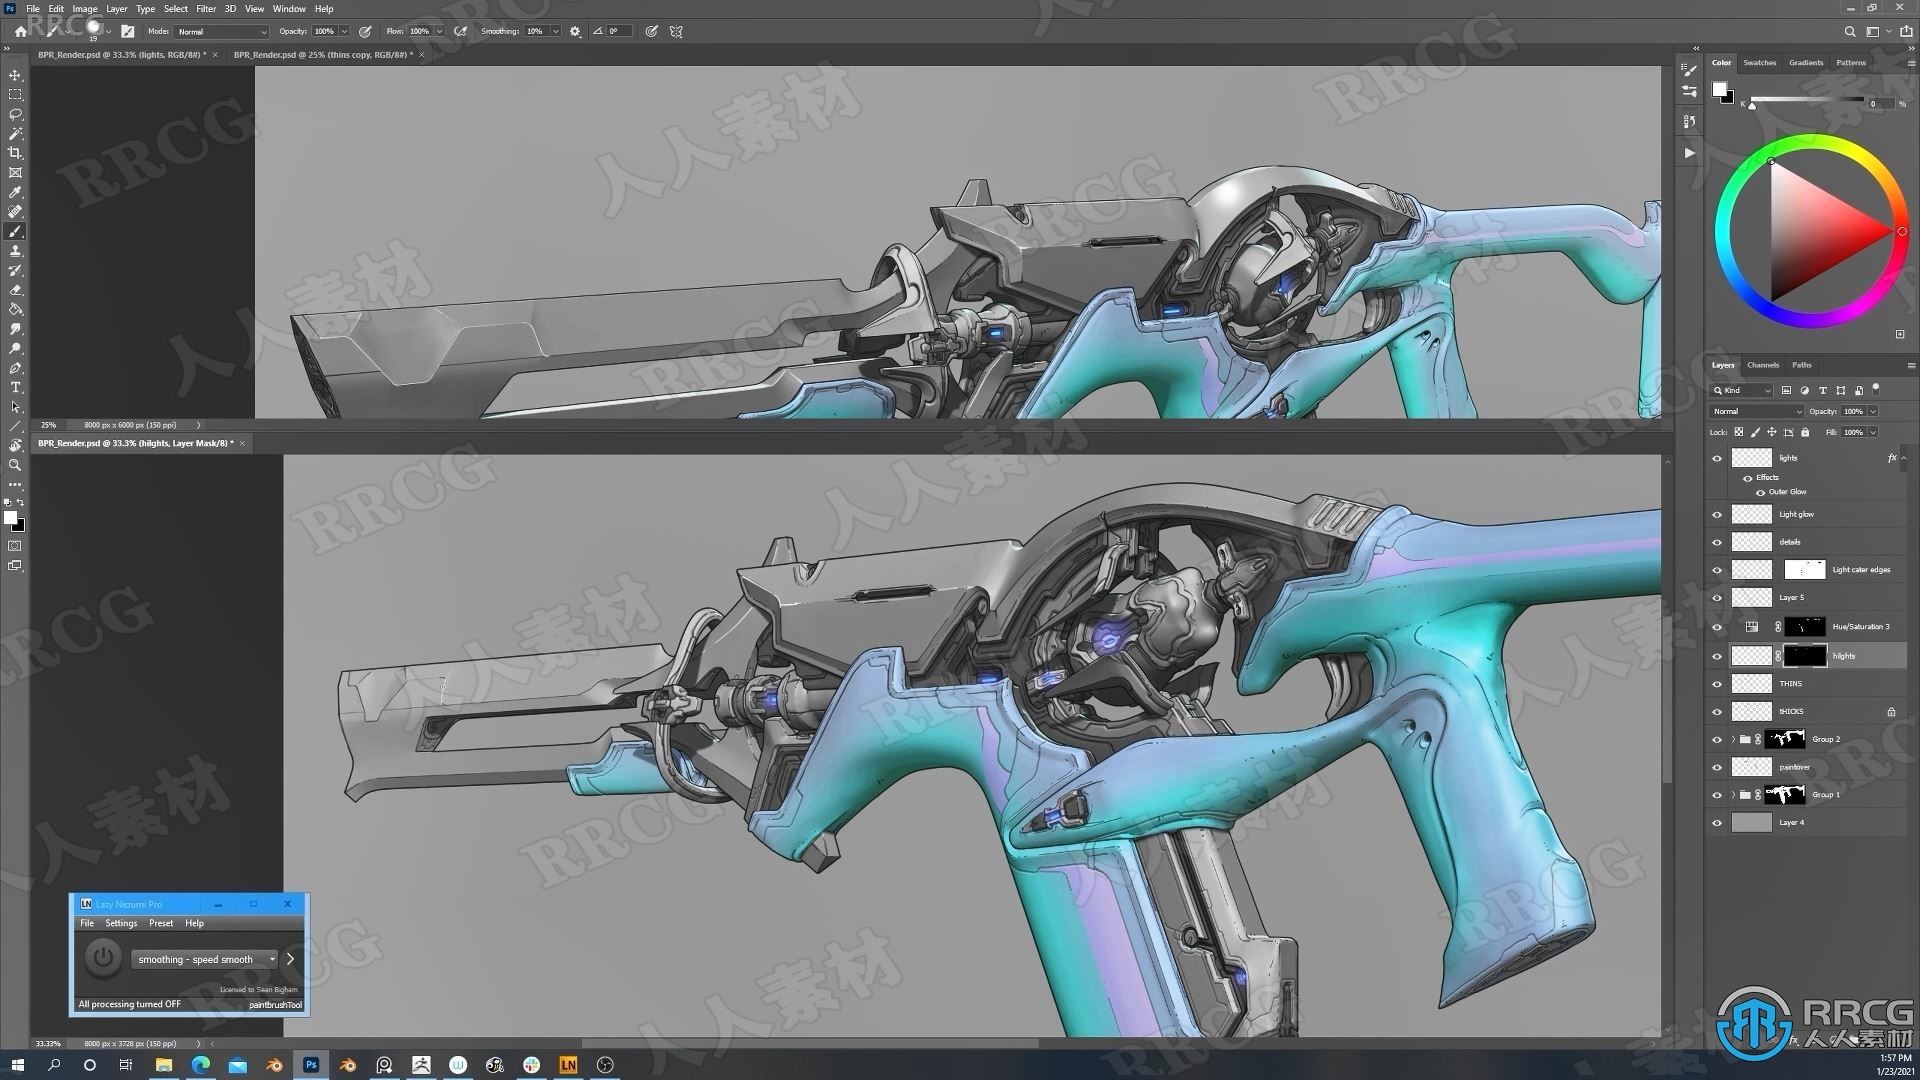
Task: Expand the Group 2 layer folder
Action: pos(1733,740)
